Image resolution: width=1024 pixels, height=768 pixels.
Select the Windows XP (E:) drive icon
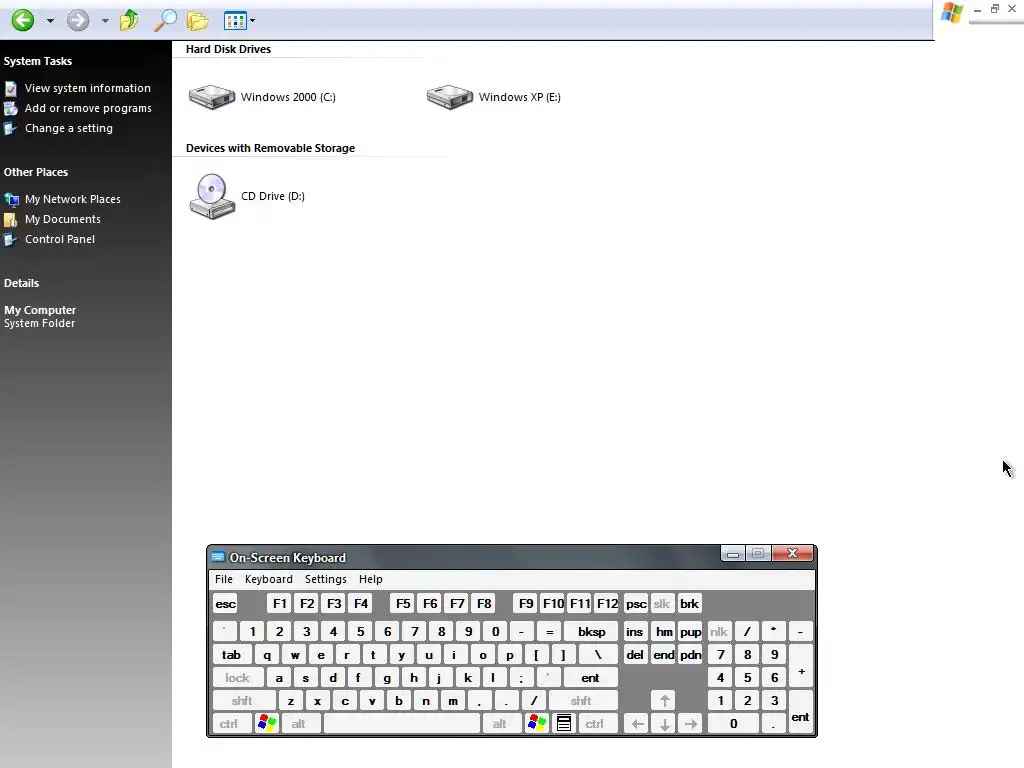[449, 97]
